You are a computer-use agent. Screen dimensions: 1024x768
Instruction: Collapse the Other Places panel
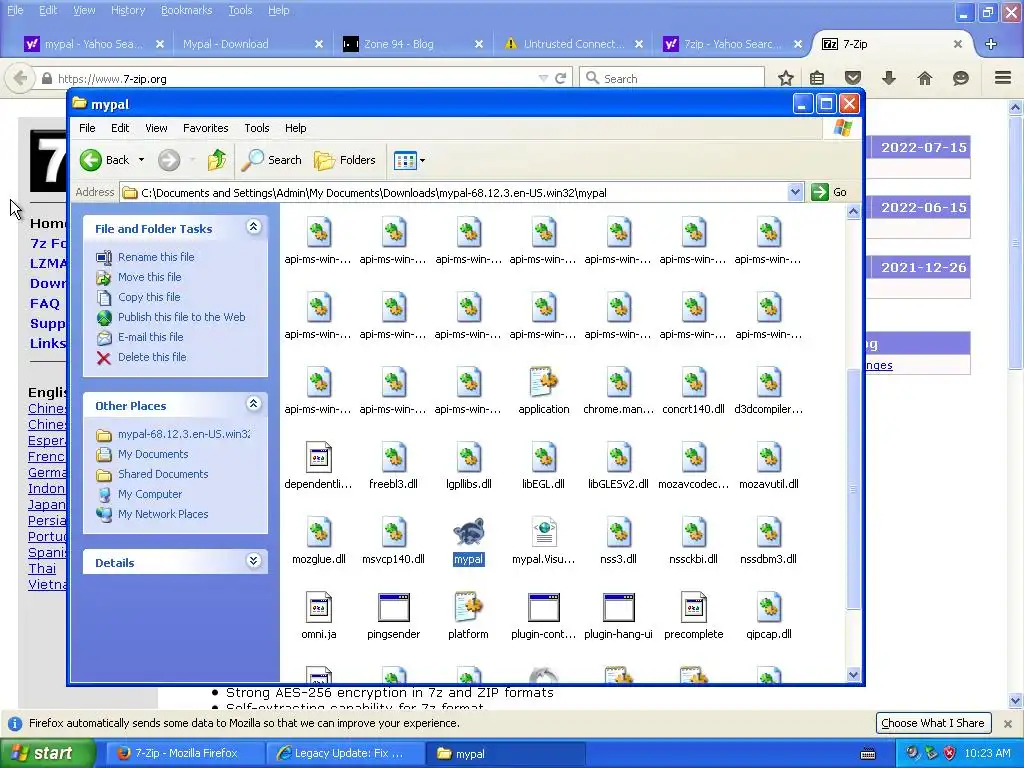point(253,404)
